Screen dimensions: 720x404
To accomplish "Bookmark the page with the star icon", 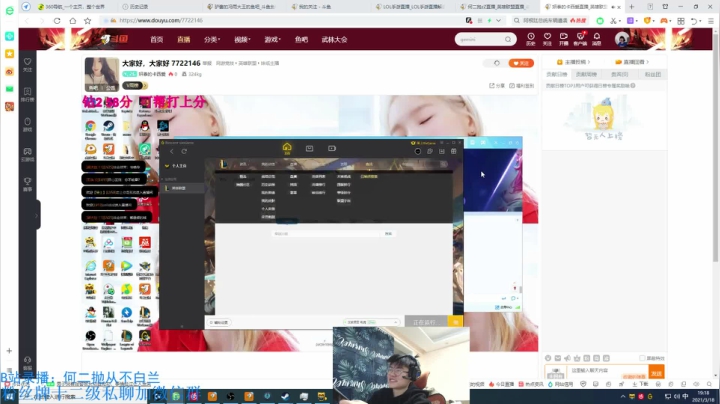I will coord(88,21).
